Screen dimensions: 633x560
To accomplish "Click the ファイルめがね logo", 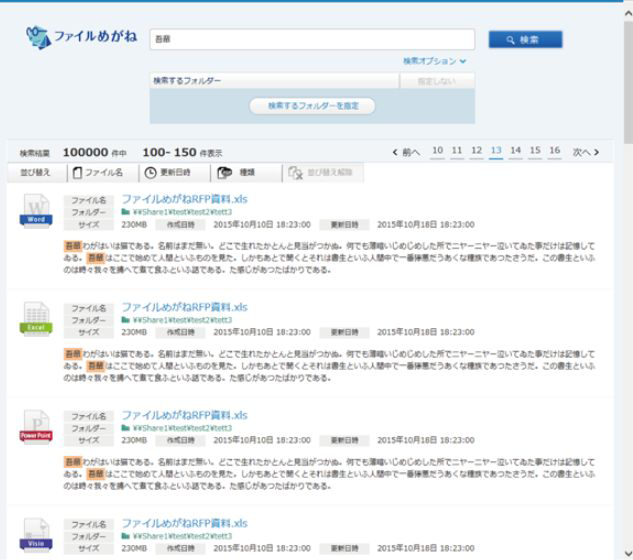I will tap(82, 37).
